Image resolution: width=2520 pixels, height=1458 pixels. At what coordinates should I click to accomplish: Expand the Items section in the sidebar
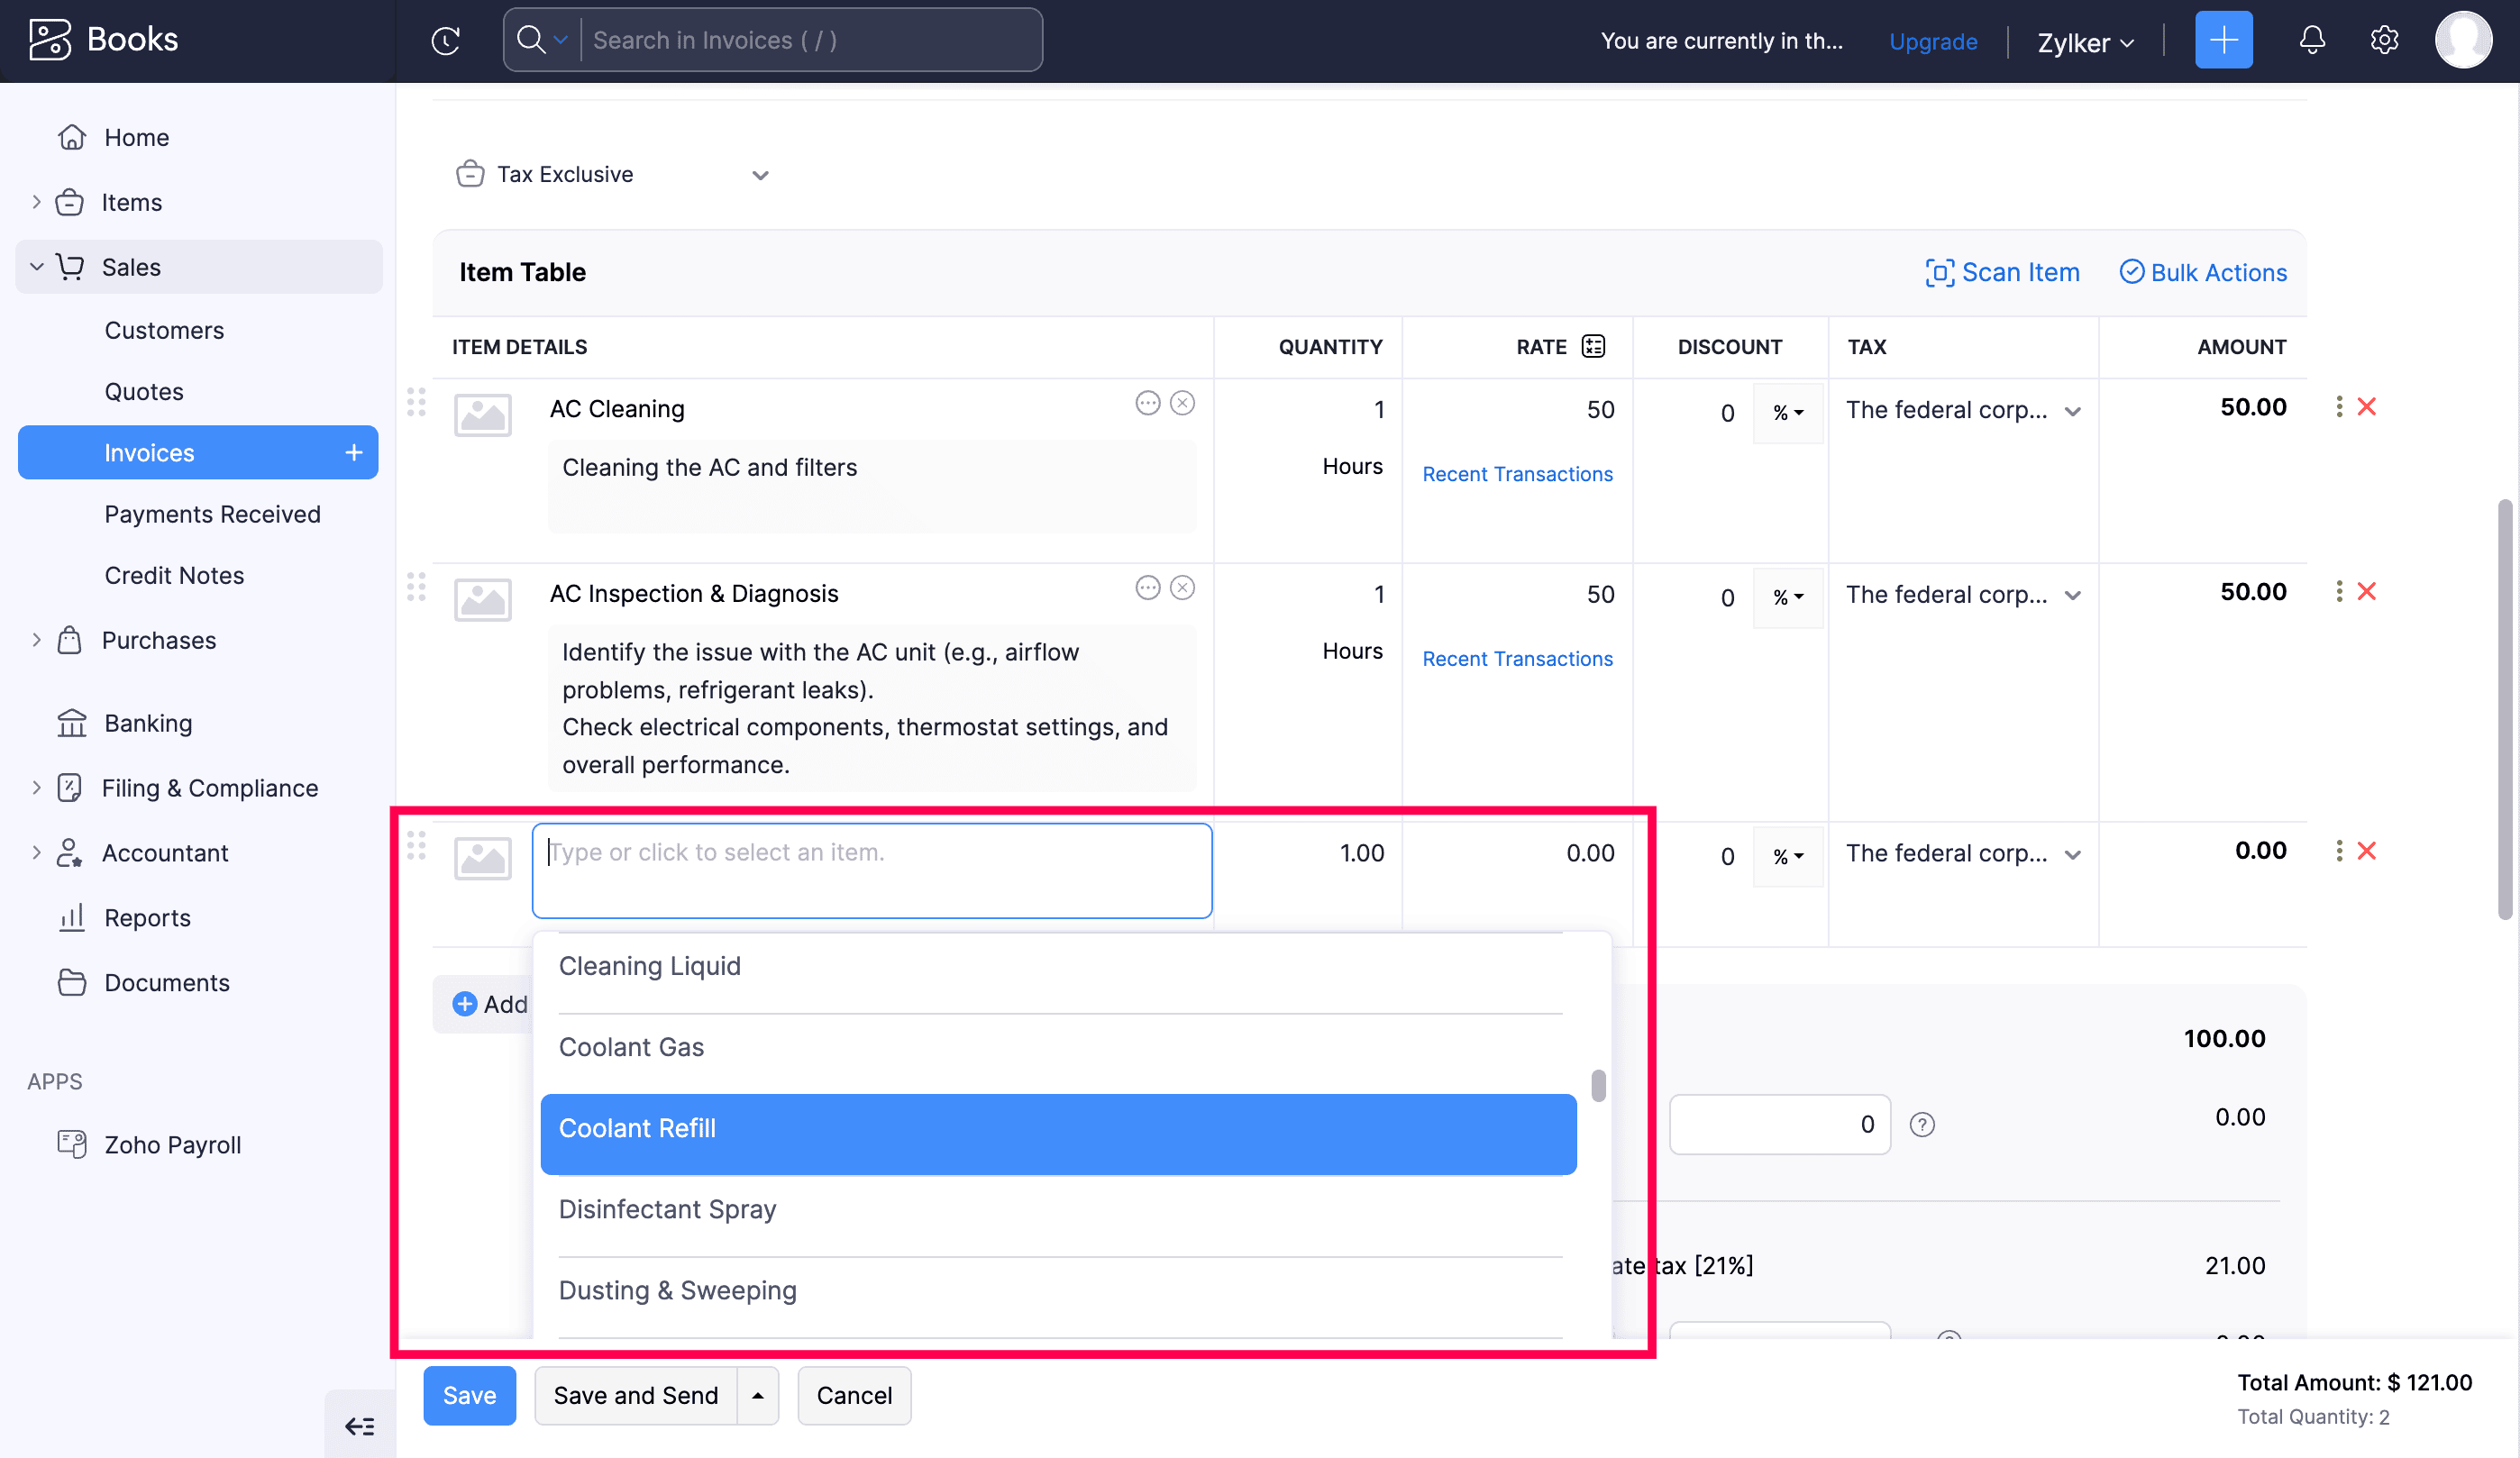(36, 202)
